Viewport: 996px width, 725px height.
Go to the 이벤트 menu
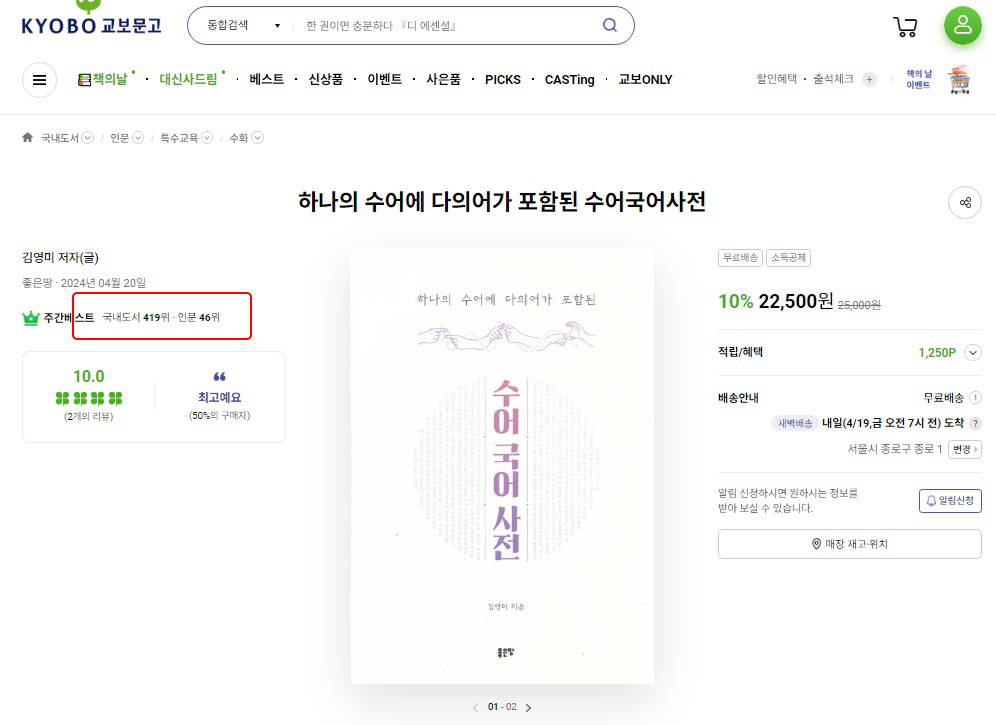pyautogui.click(x=384, y=80)
